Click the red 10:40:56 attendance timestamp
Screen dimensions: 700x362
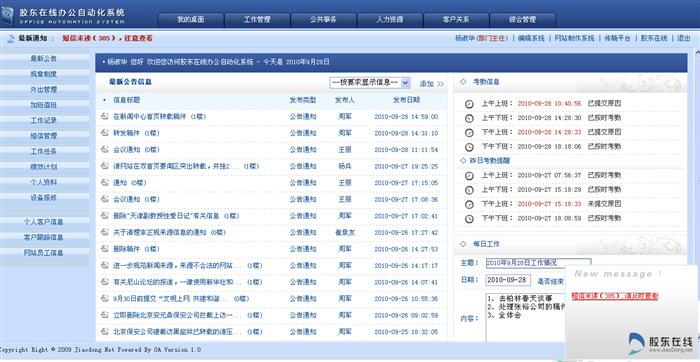point(549,104)
